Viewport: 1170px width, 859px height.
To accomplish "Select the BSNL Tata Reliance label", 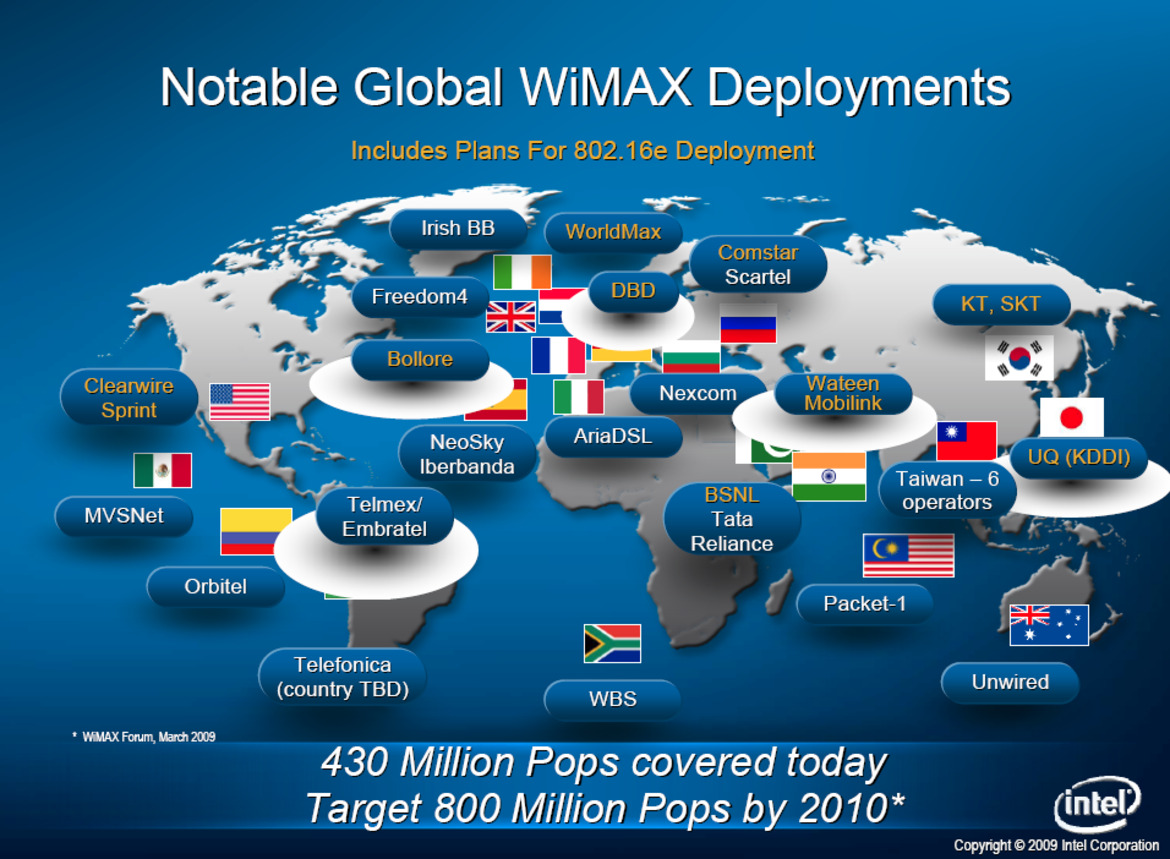I will 732,519.
